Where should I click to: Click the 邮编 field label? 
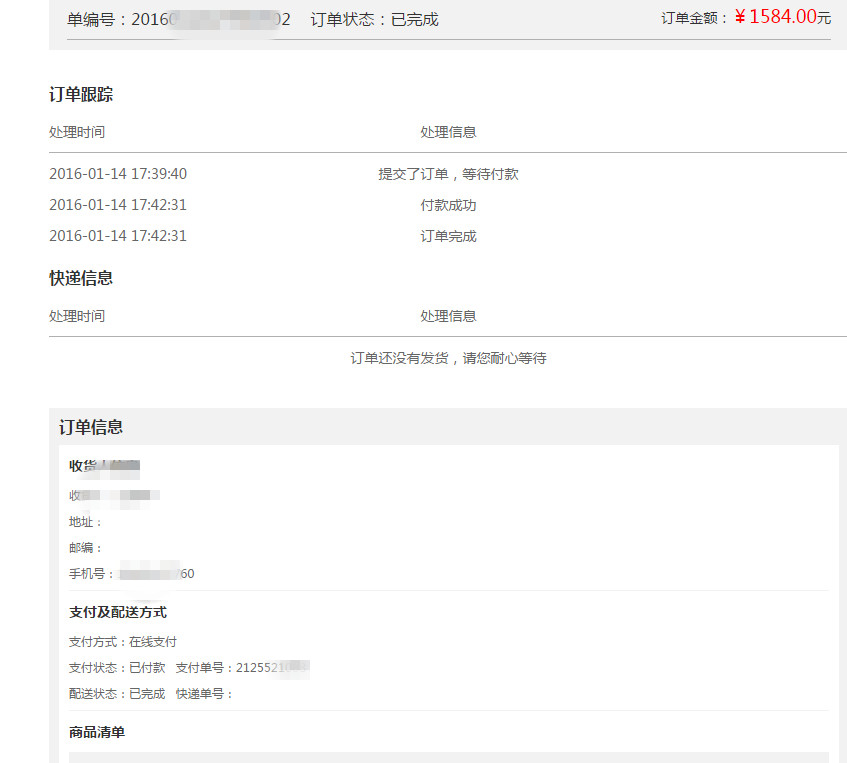pyautogui.click(x=85, y=548)
